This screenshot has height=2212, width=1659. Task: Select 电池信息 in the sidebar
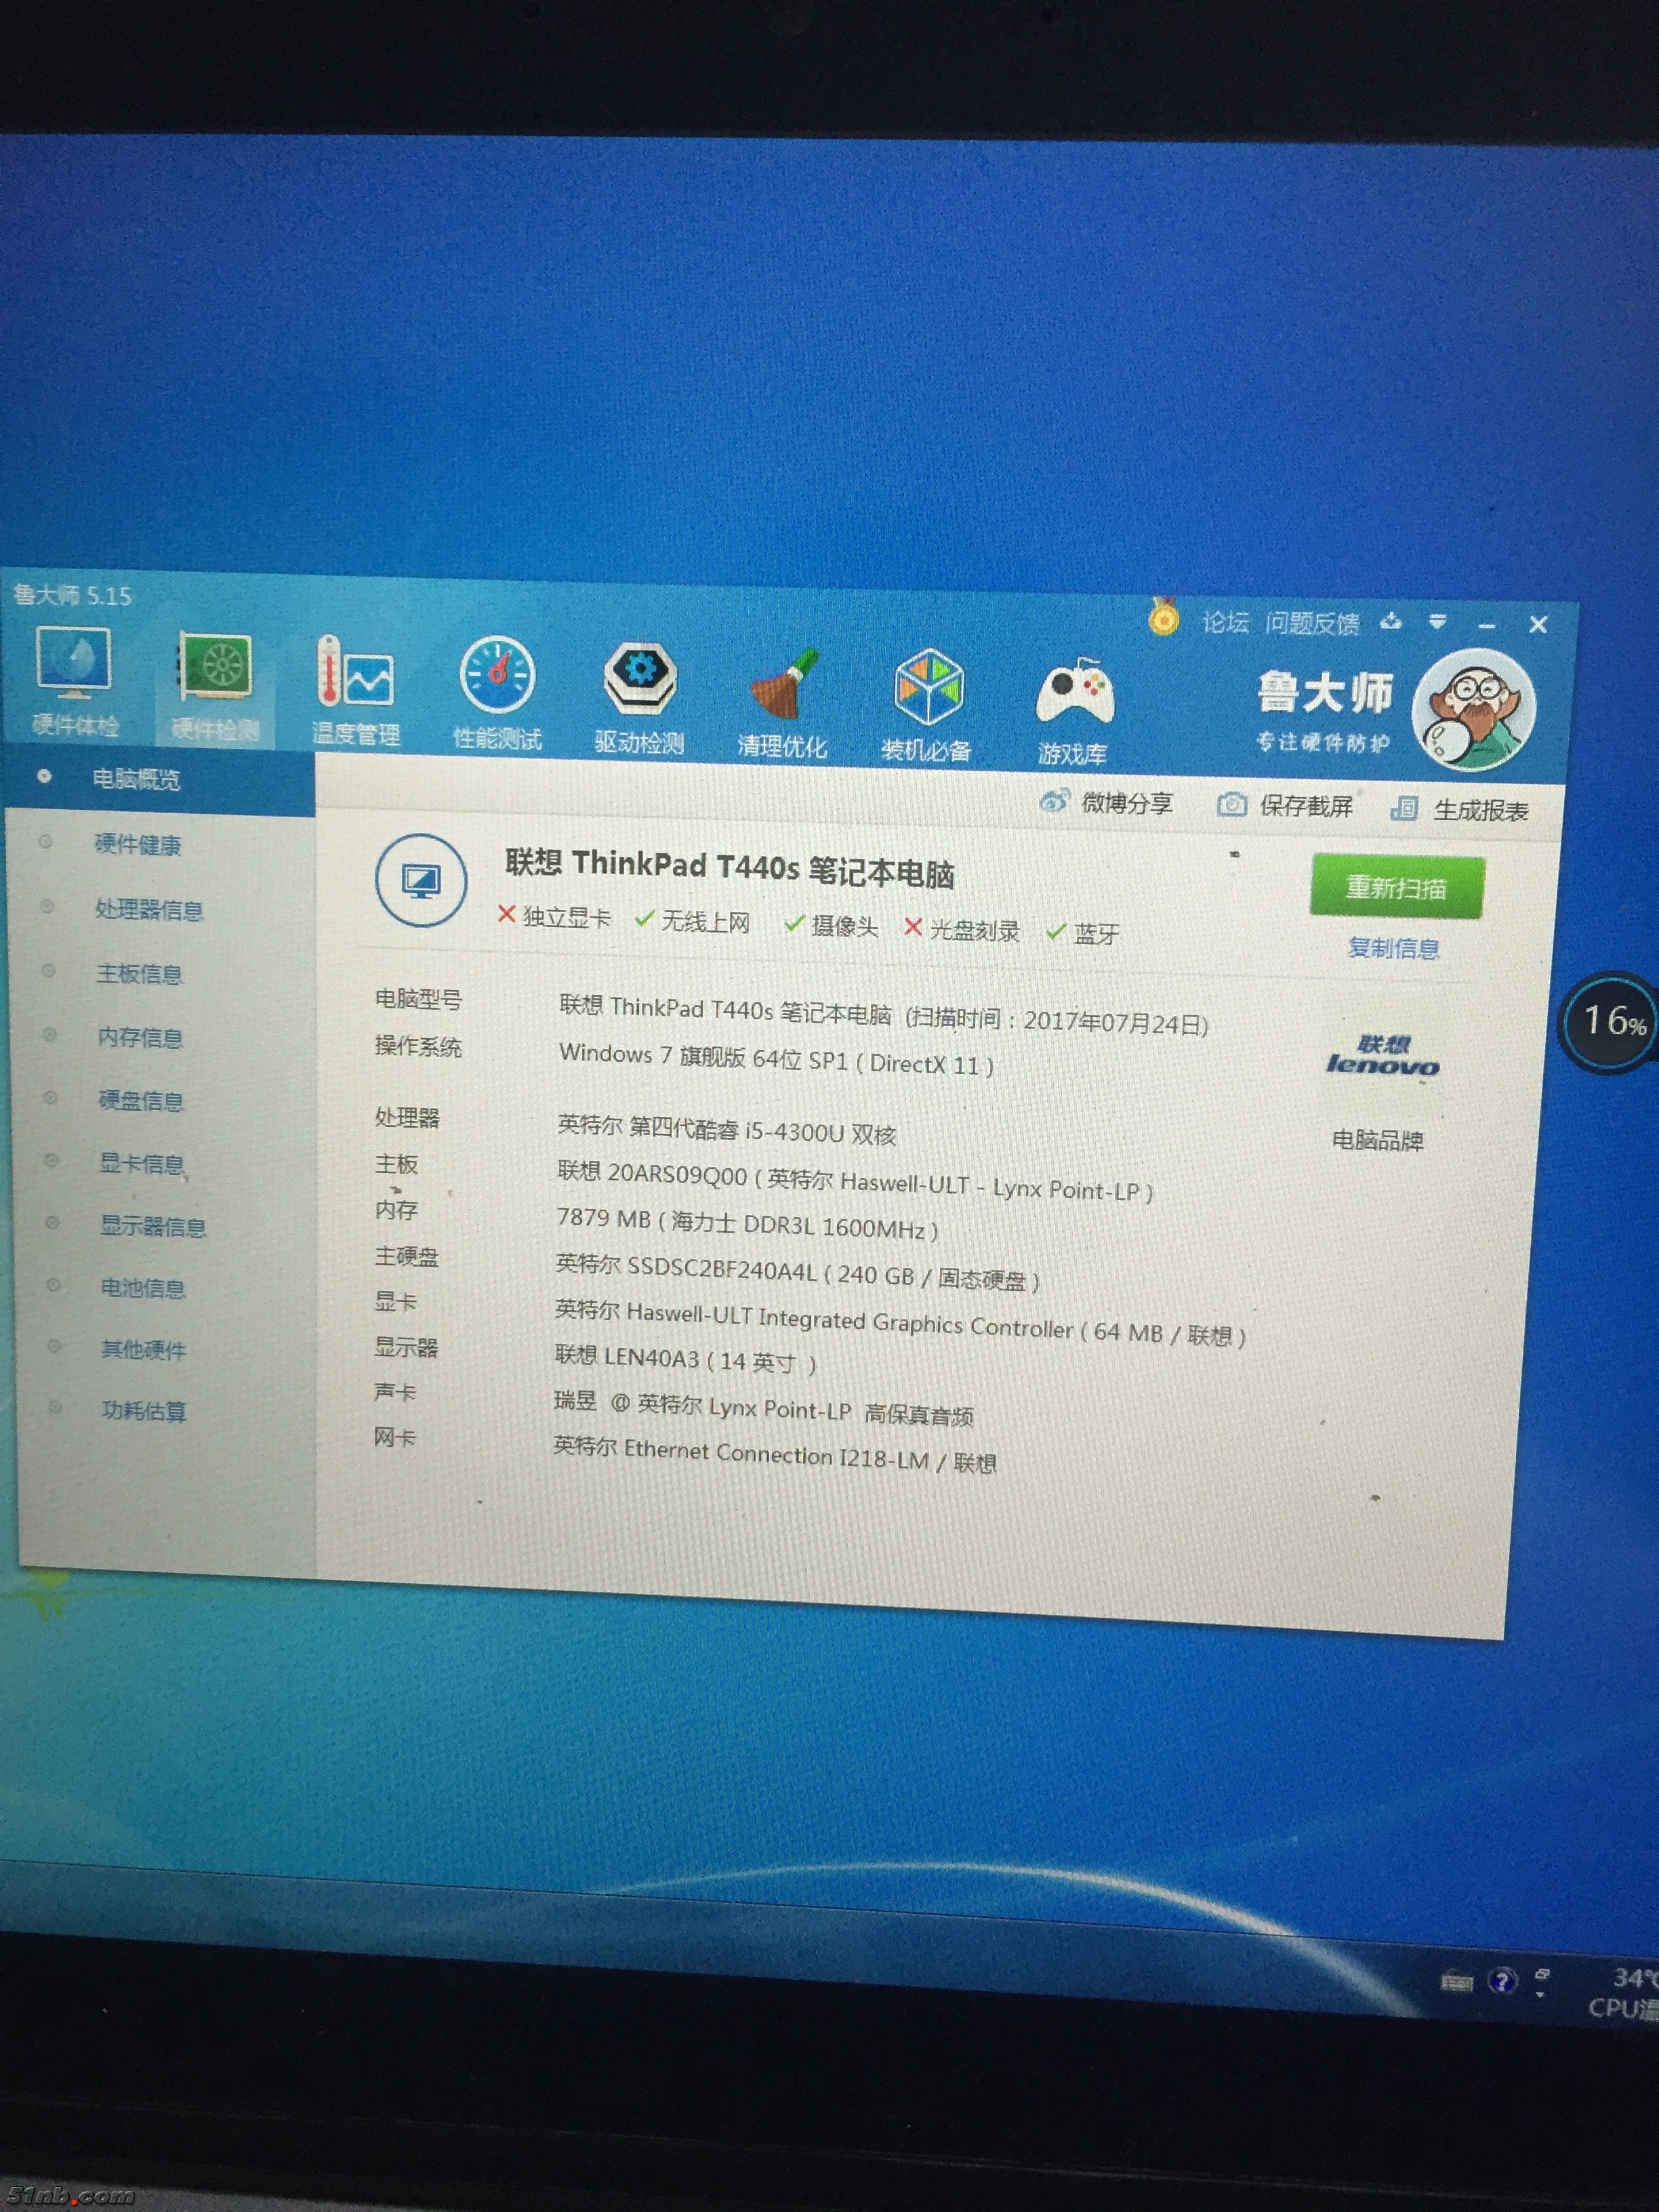pos(143,1288)
